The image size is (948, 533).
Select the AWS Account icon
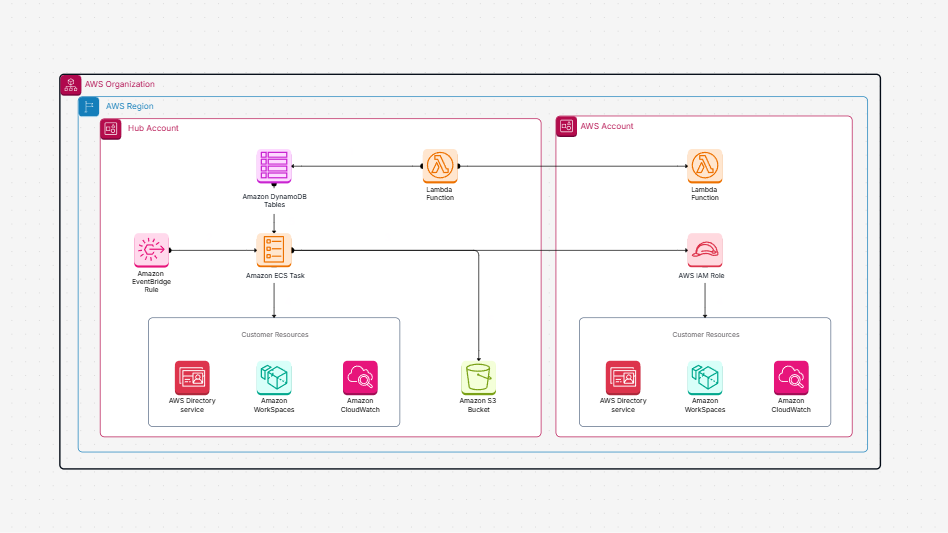[x=567, y=126]
